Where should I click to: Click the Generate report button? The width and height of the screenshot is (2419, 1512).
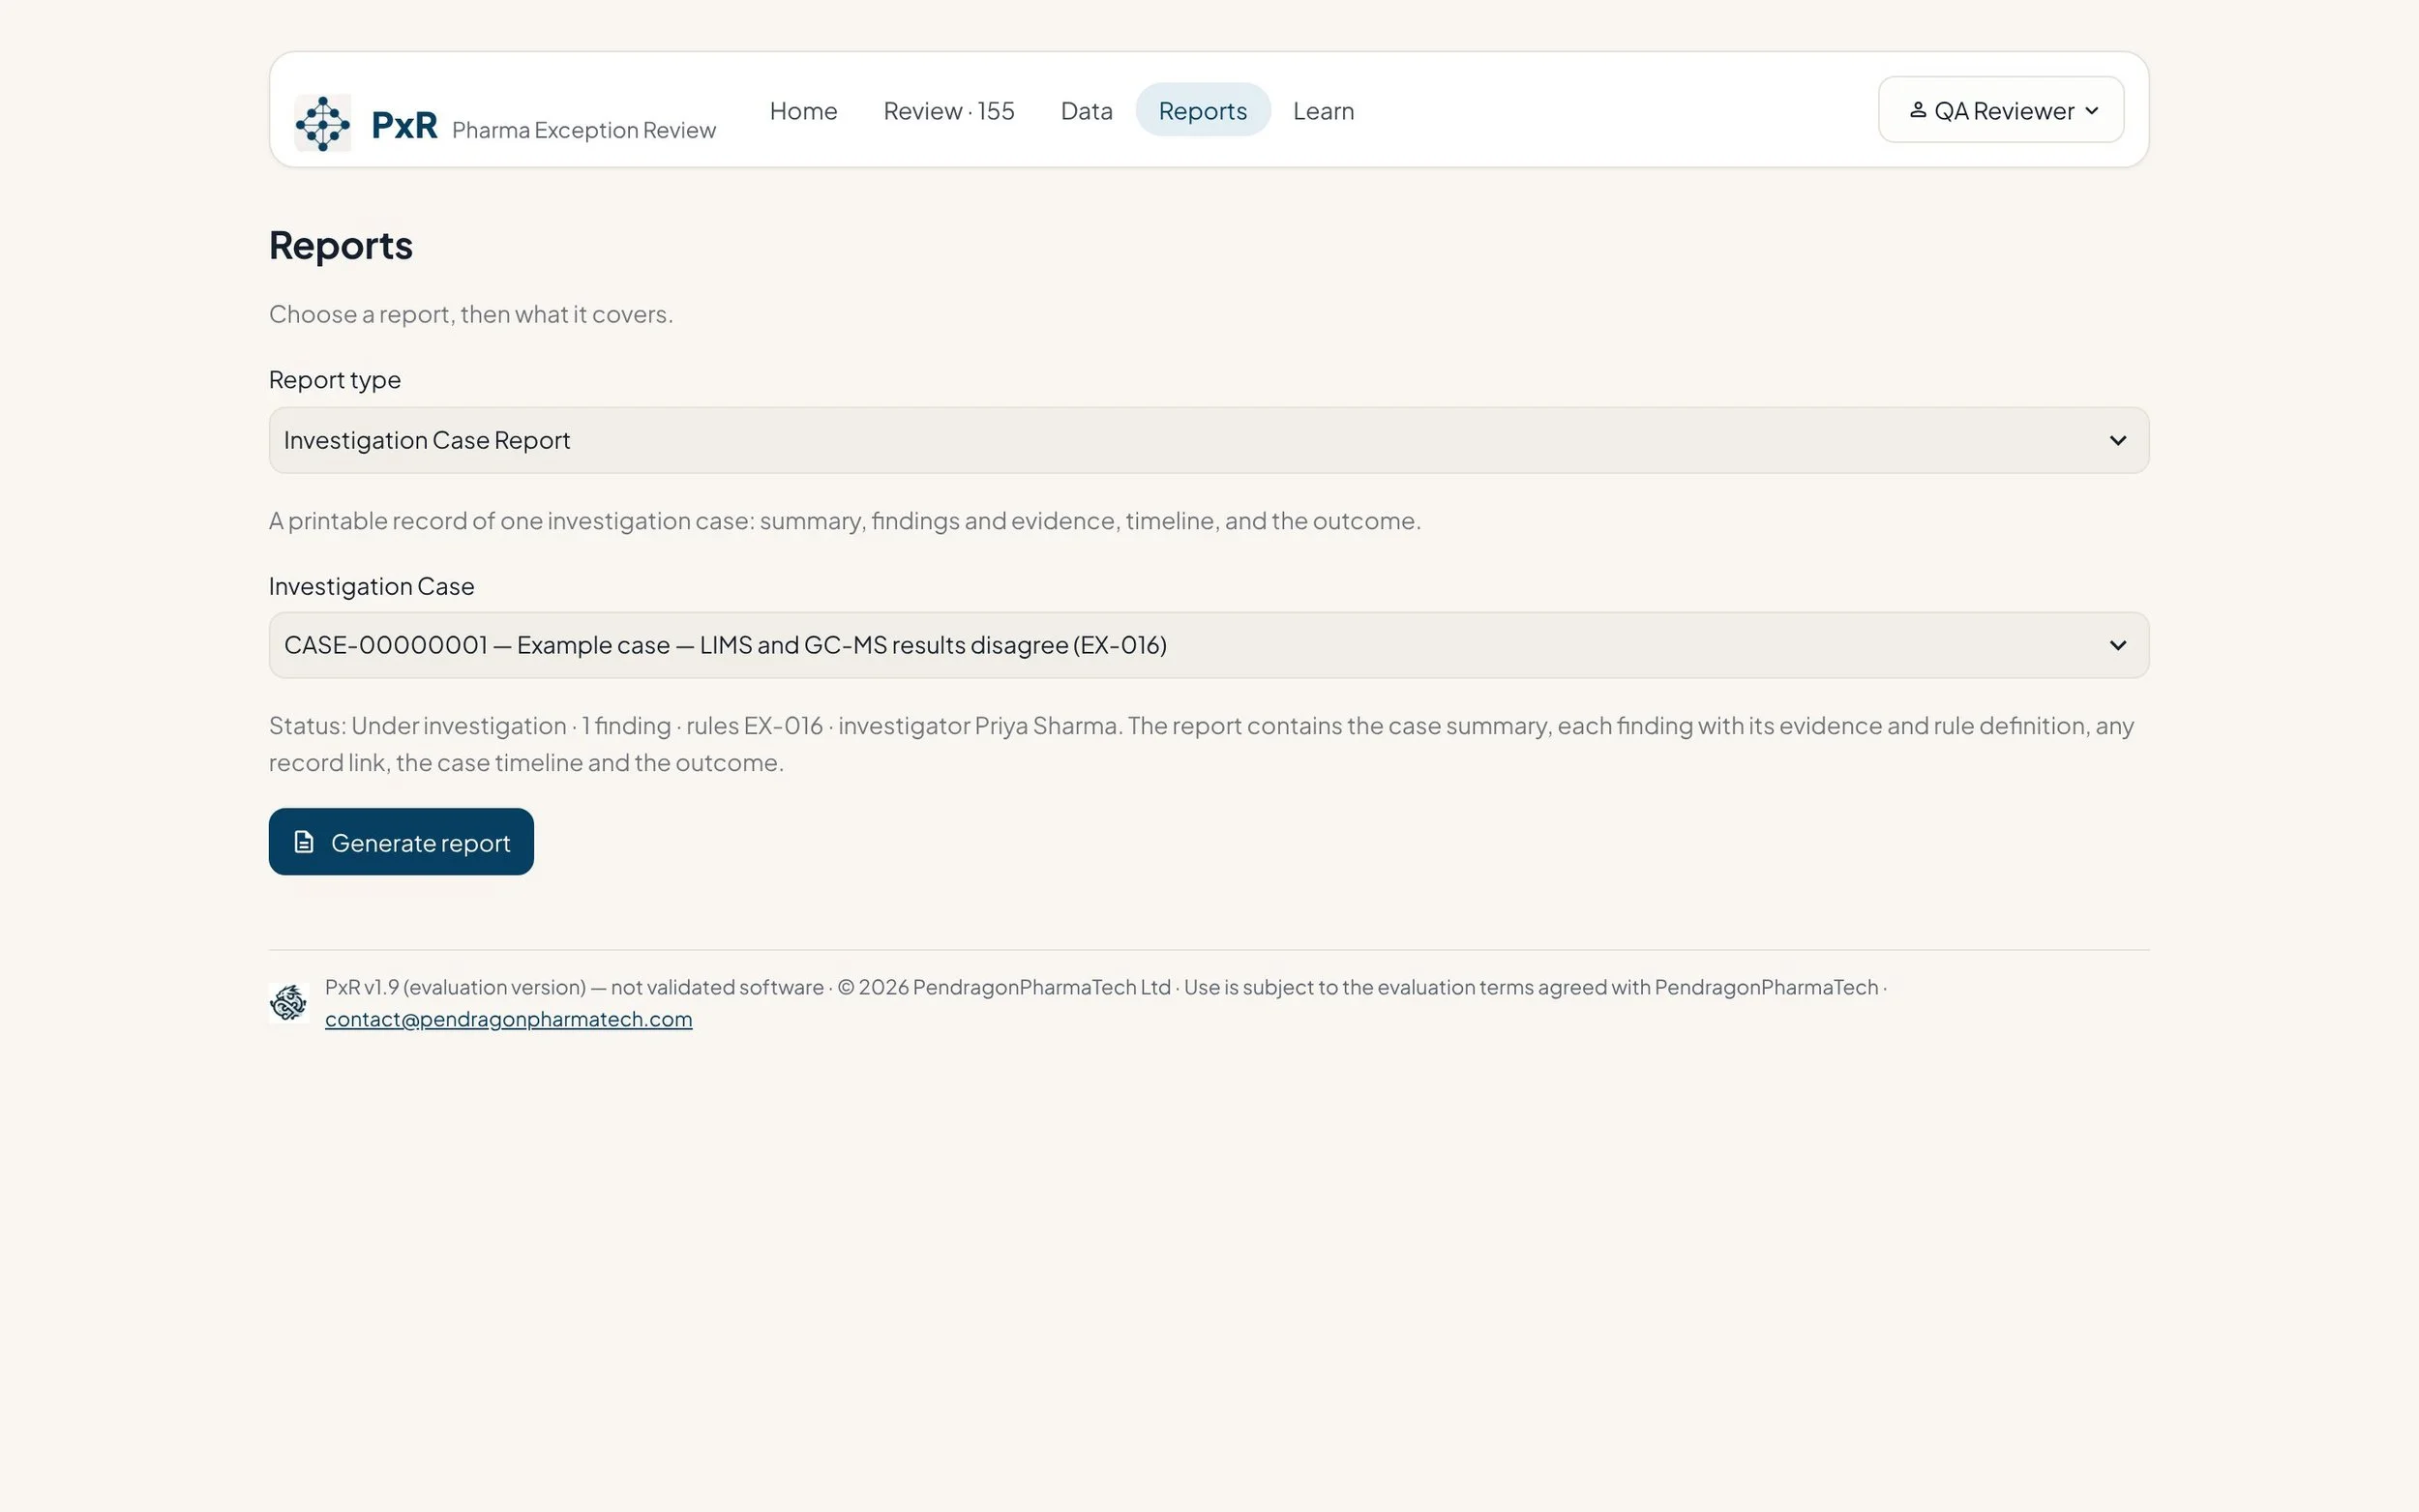[401, 842]
